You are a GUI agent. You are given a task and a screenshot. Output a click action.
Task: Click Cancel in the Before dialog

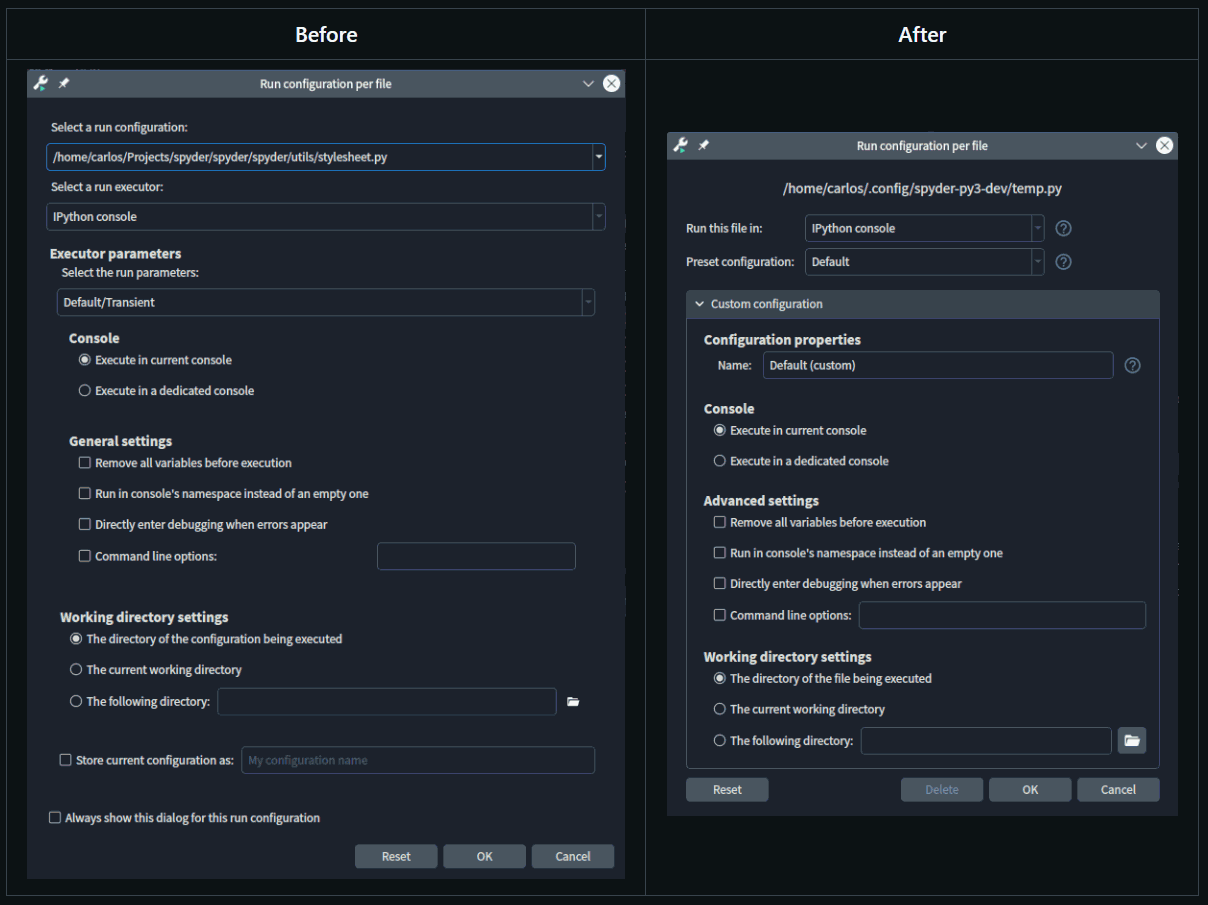click(x=572, y=856)
